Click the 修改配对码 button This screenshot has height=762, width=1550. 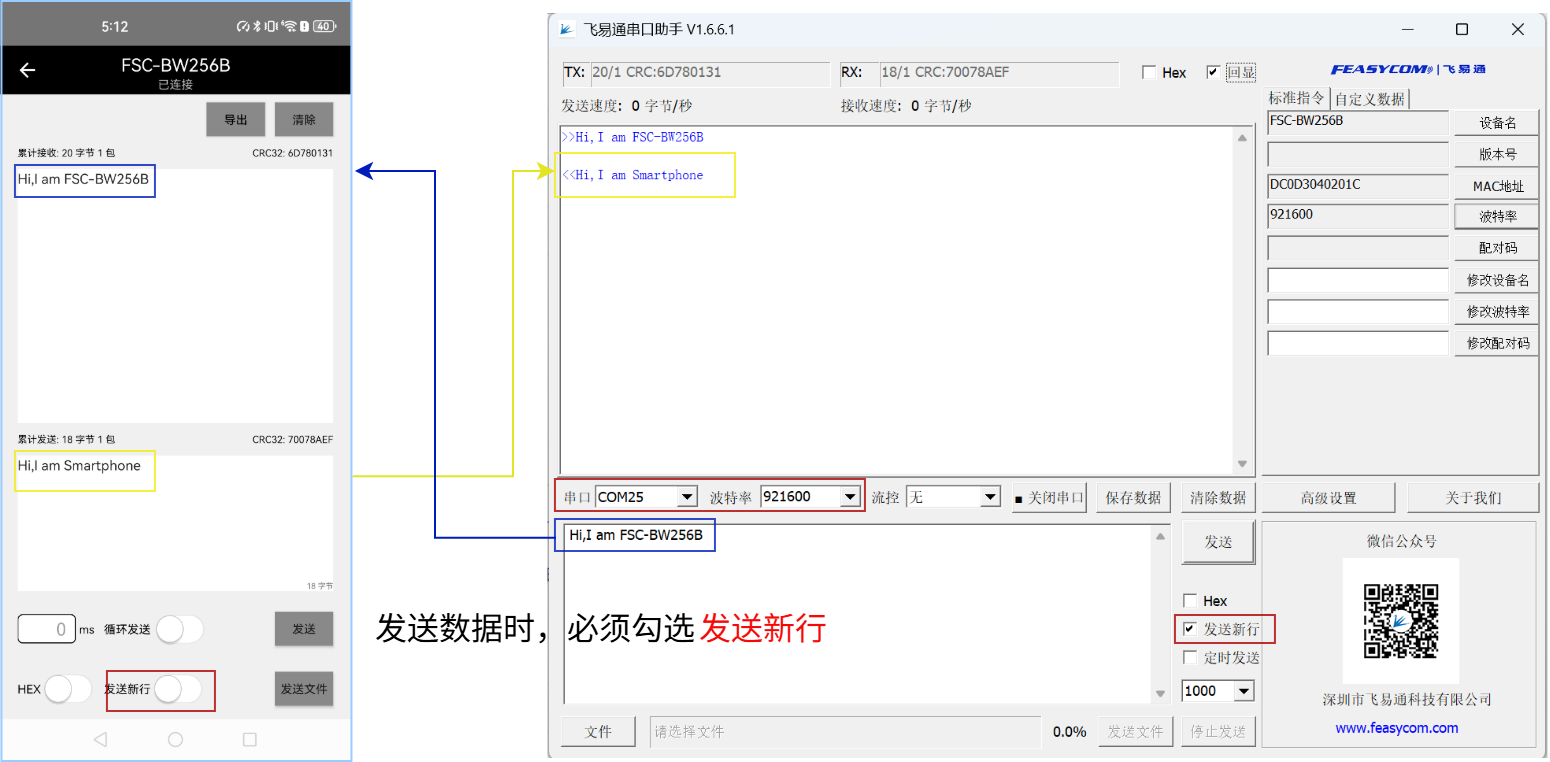click(1496, 343)
